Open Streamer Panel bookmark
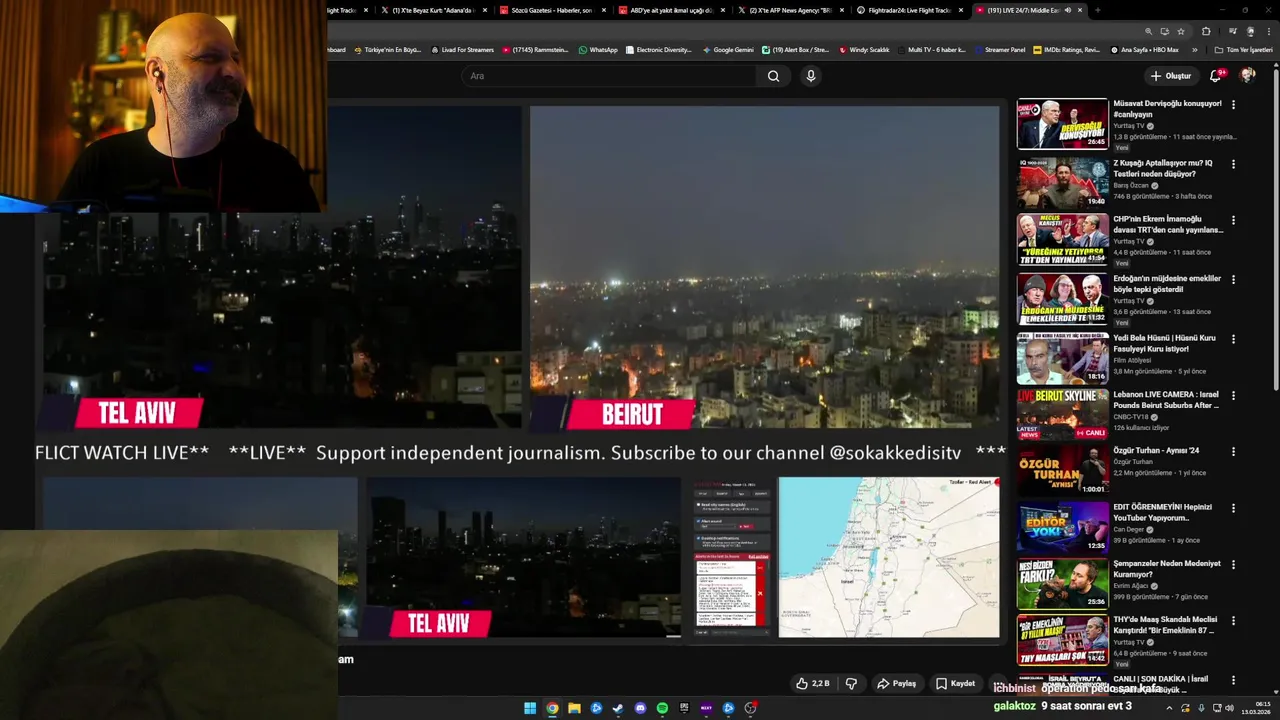This screenshot has height=720, width=1280. 998,50
